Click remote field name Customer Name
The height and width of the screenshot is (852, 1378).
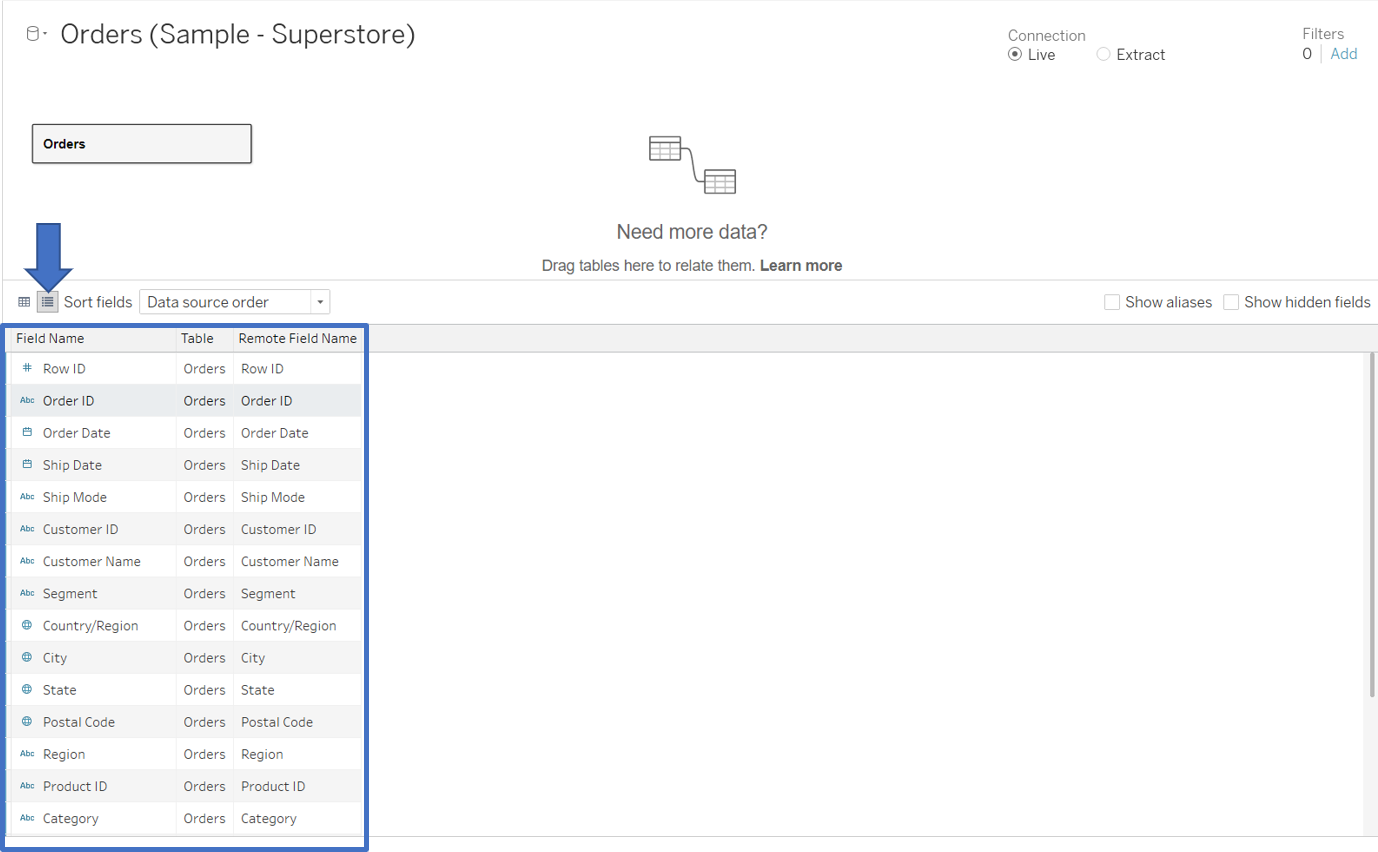[x=290, y=561]
